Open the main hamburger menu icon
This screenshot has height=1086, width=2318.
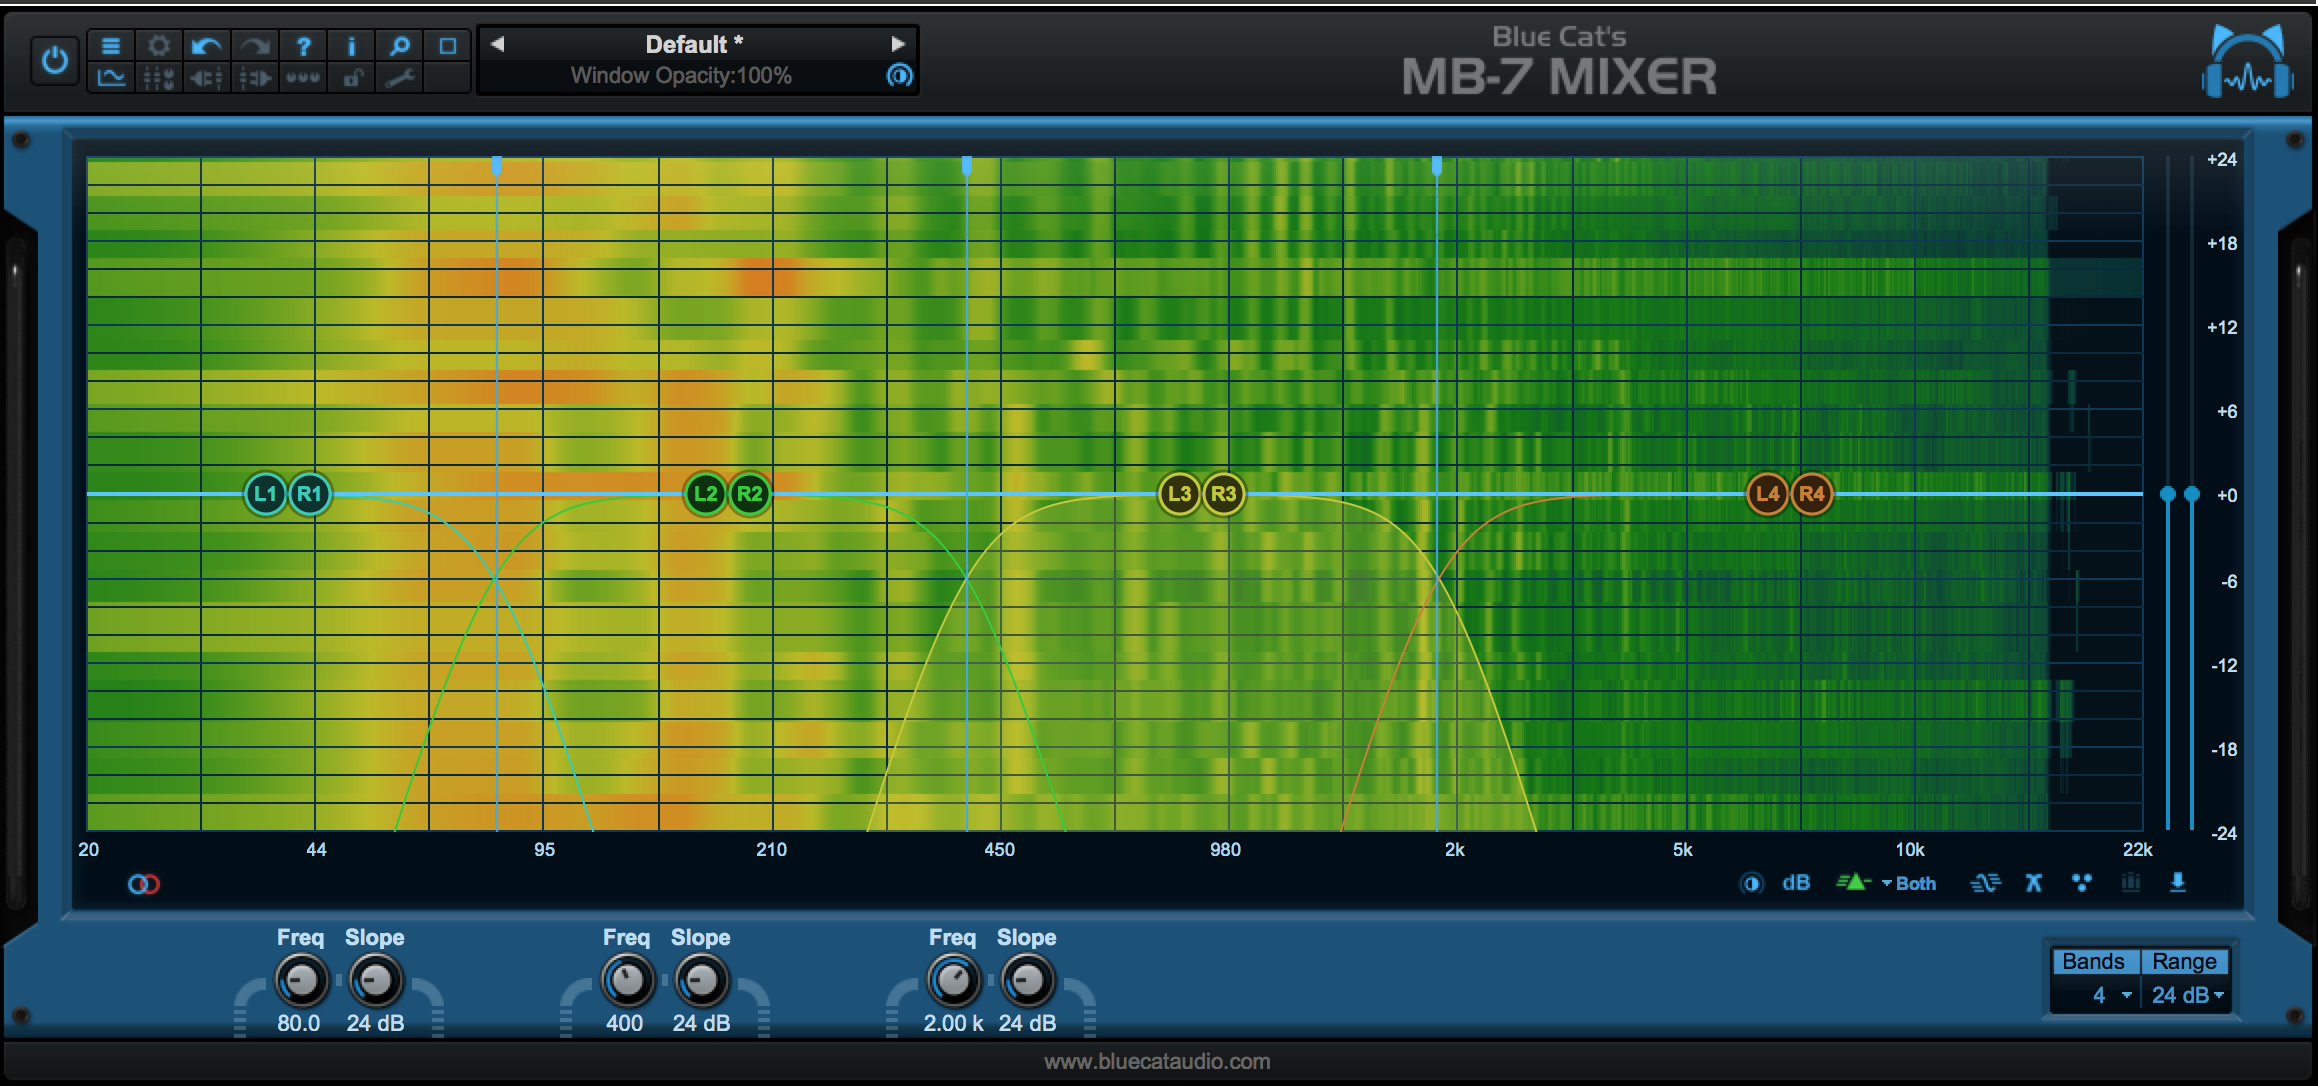[111, 45]
